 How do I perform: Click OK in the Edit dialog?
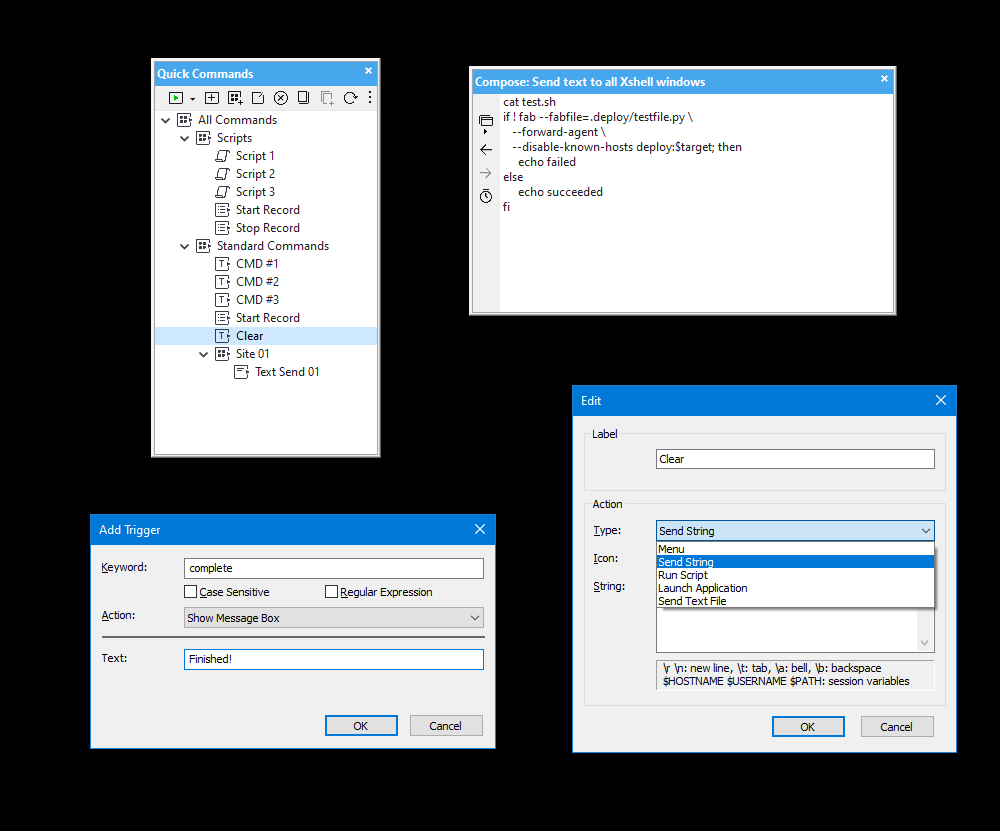click(x=808, y=727)
